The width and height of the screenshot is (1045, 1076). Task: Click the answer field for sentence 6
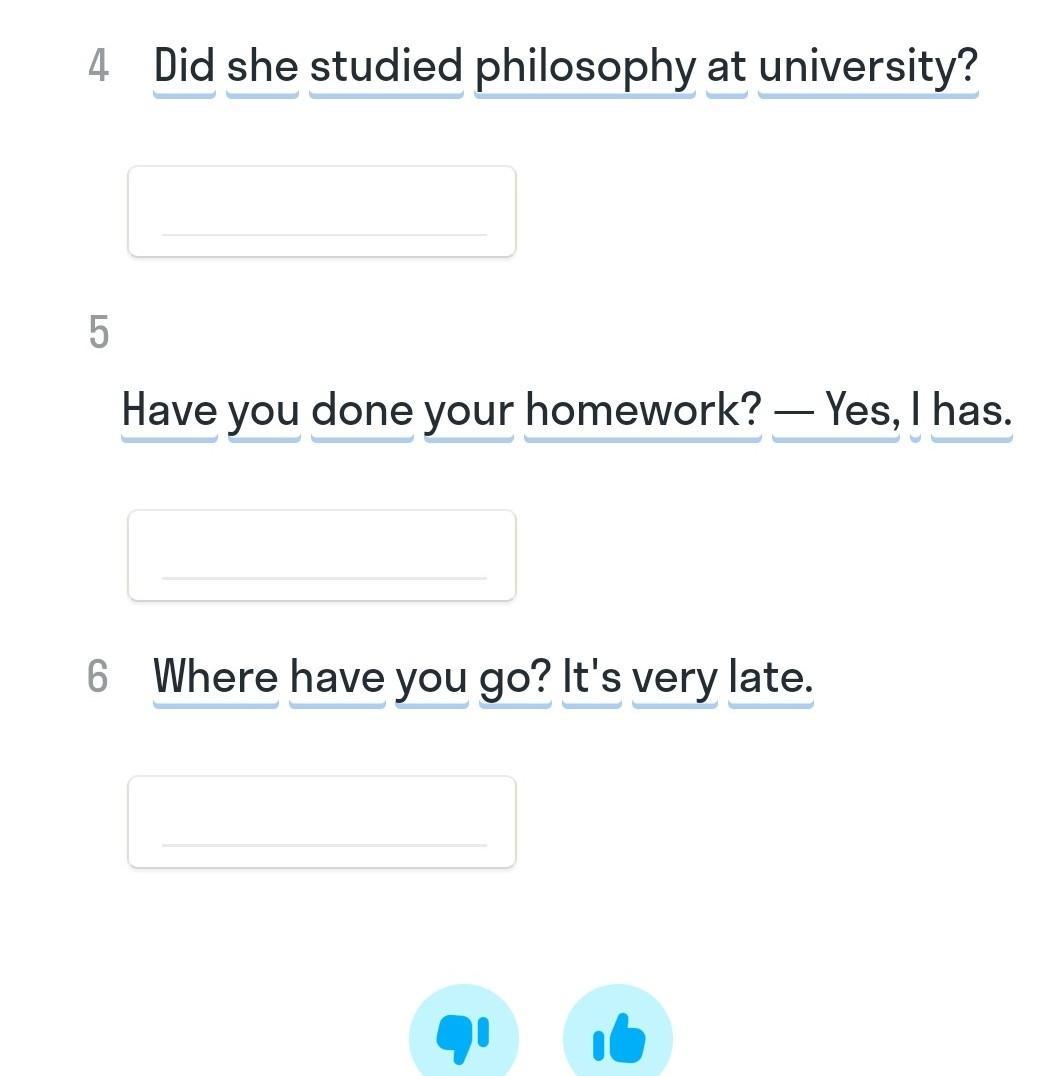pyautogui.click(x=322, y=821)
